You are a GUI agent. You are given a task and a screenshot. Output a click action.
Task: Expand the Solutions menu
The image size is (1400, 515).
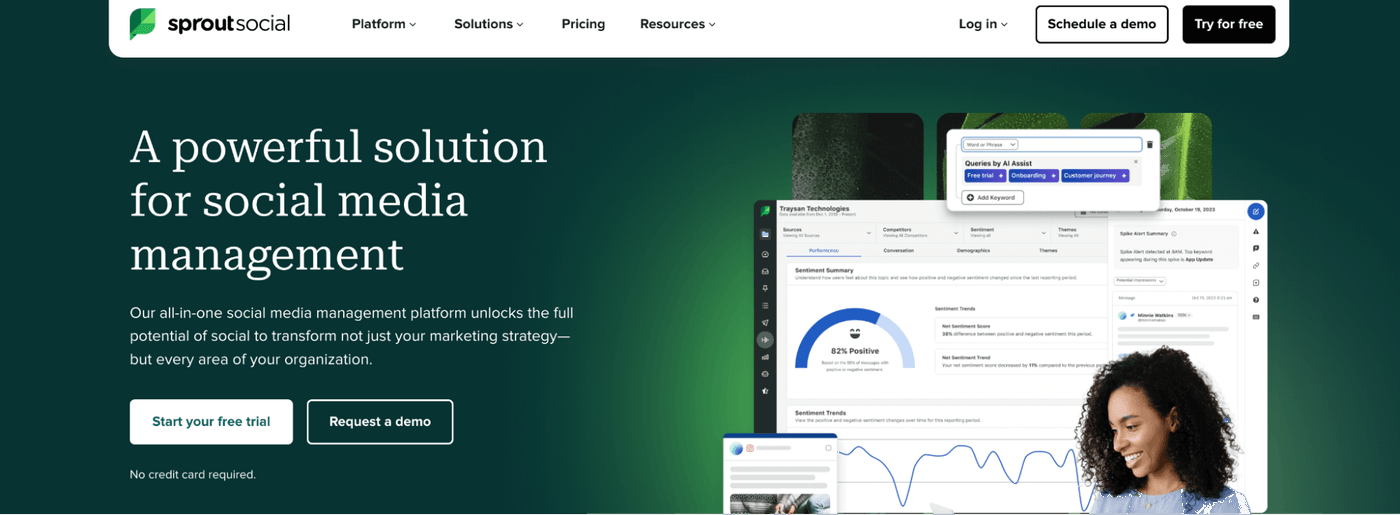click(x=488, y=24)
